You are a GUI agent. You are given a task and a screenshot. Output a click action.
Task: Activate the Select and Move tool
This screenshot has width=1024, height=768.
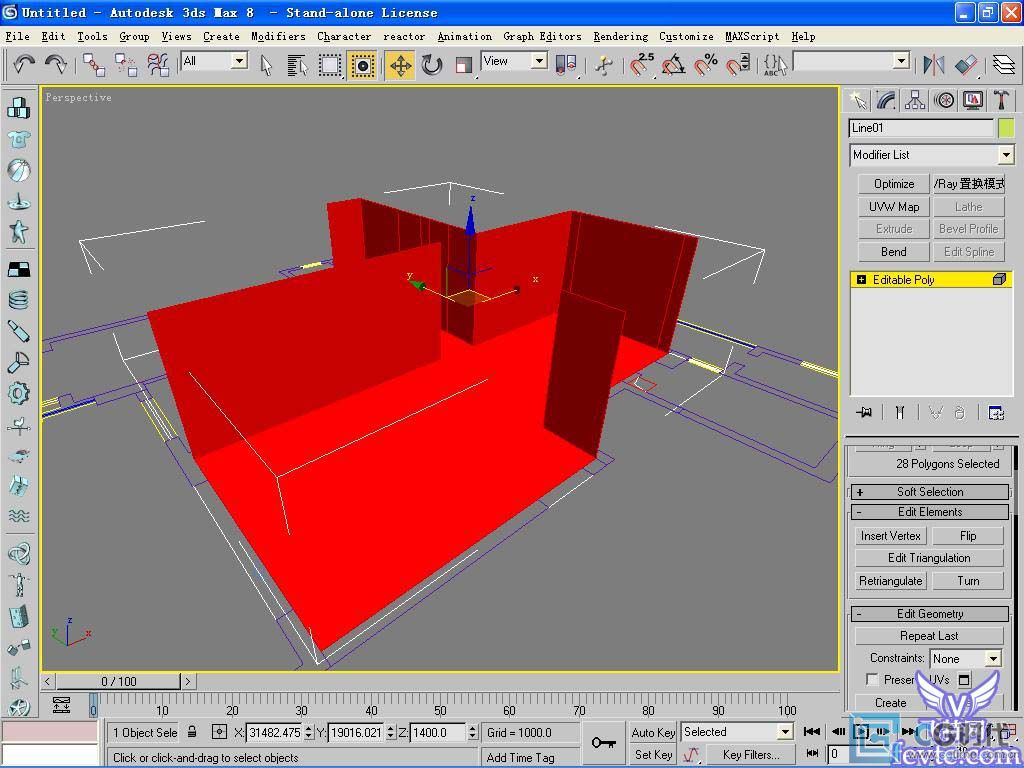[400, 65]
